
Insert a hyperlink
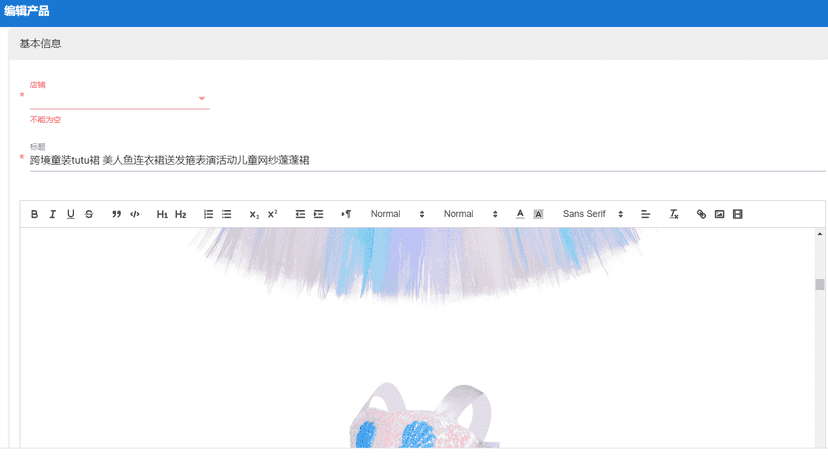pos(701,214)
